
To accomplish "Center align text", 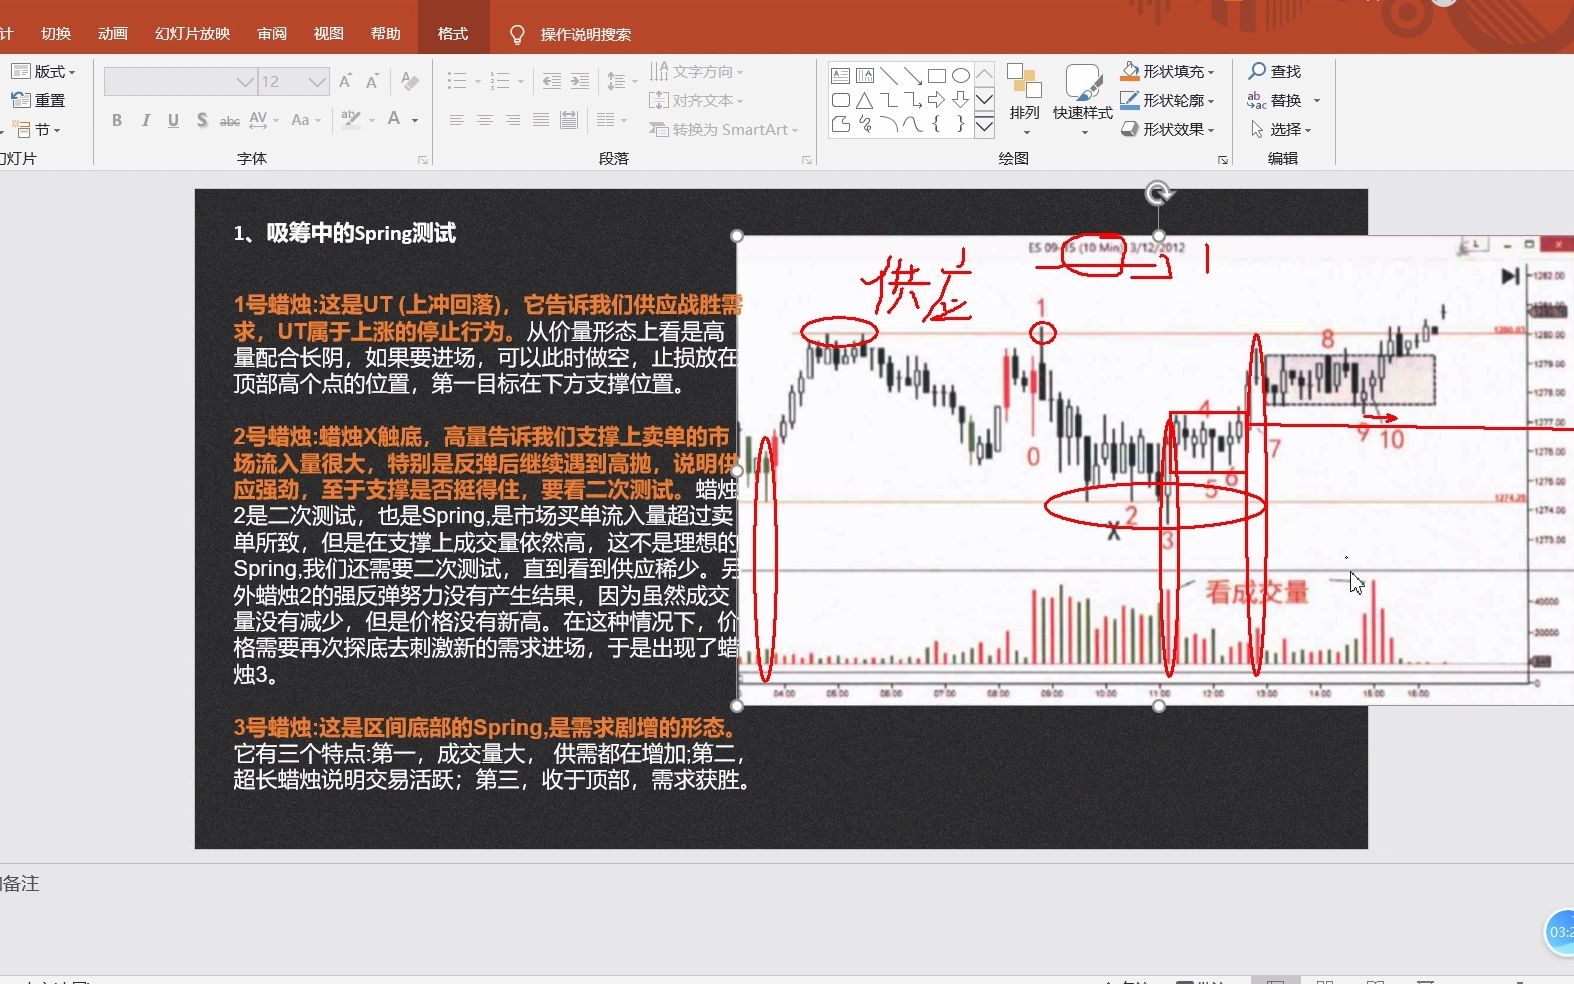I will pos(485,120).
